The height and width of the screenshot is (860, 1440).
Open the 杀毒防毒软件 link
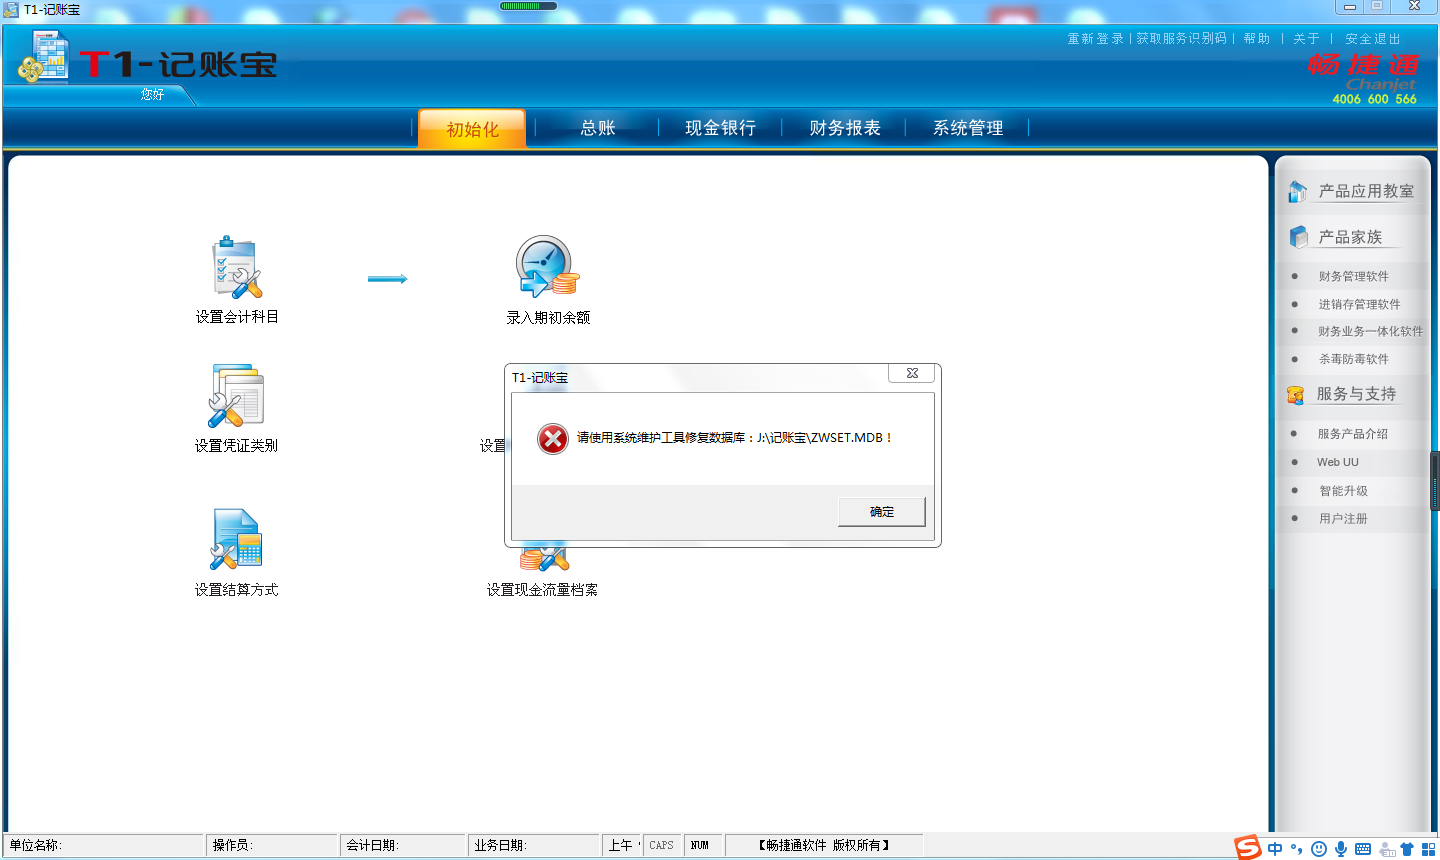point(1353,360)
